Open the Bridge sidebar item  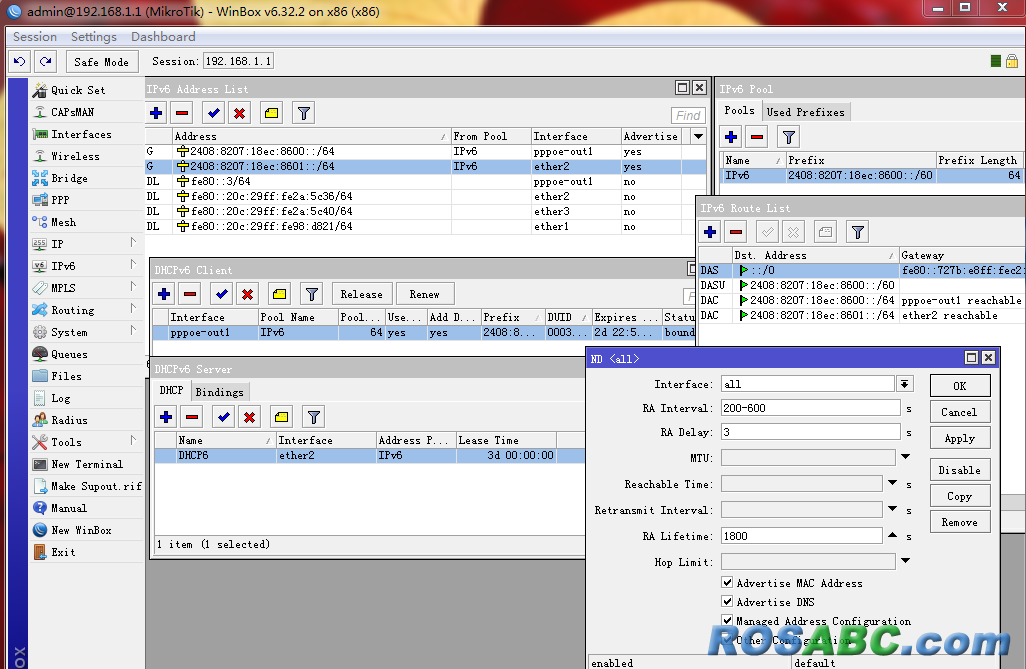coord(69,178)
